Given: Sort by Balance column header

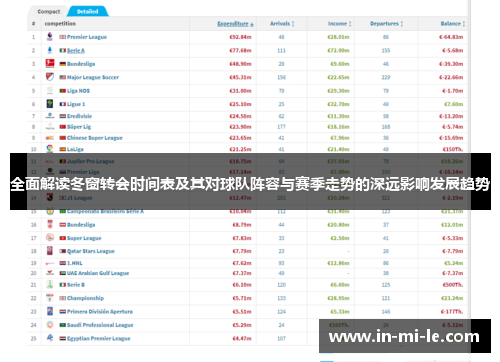Looking at the screenshot, I should pyautogui.click(x=453, y=24).
